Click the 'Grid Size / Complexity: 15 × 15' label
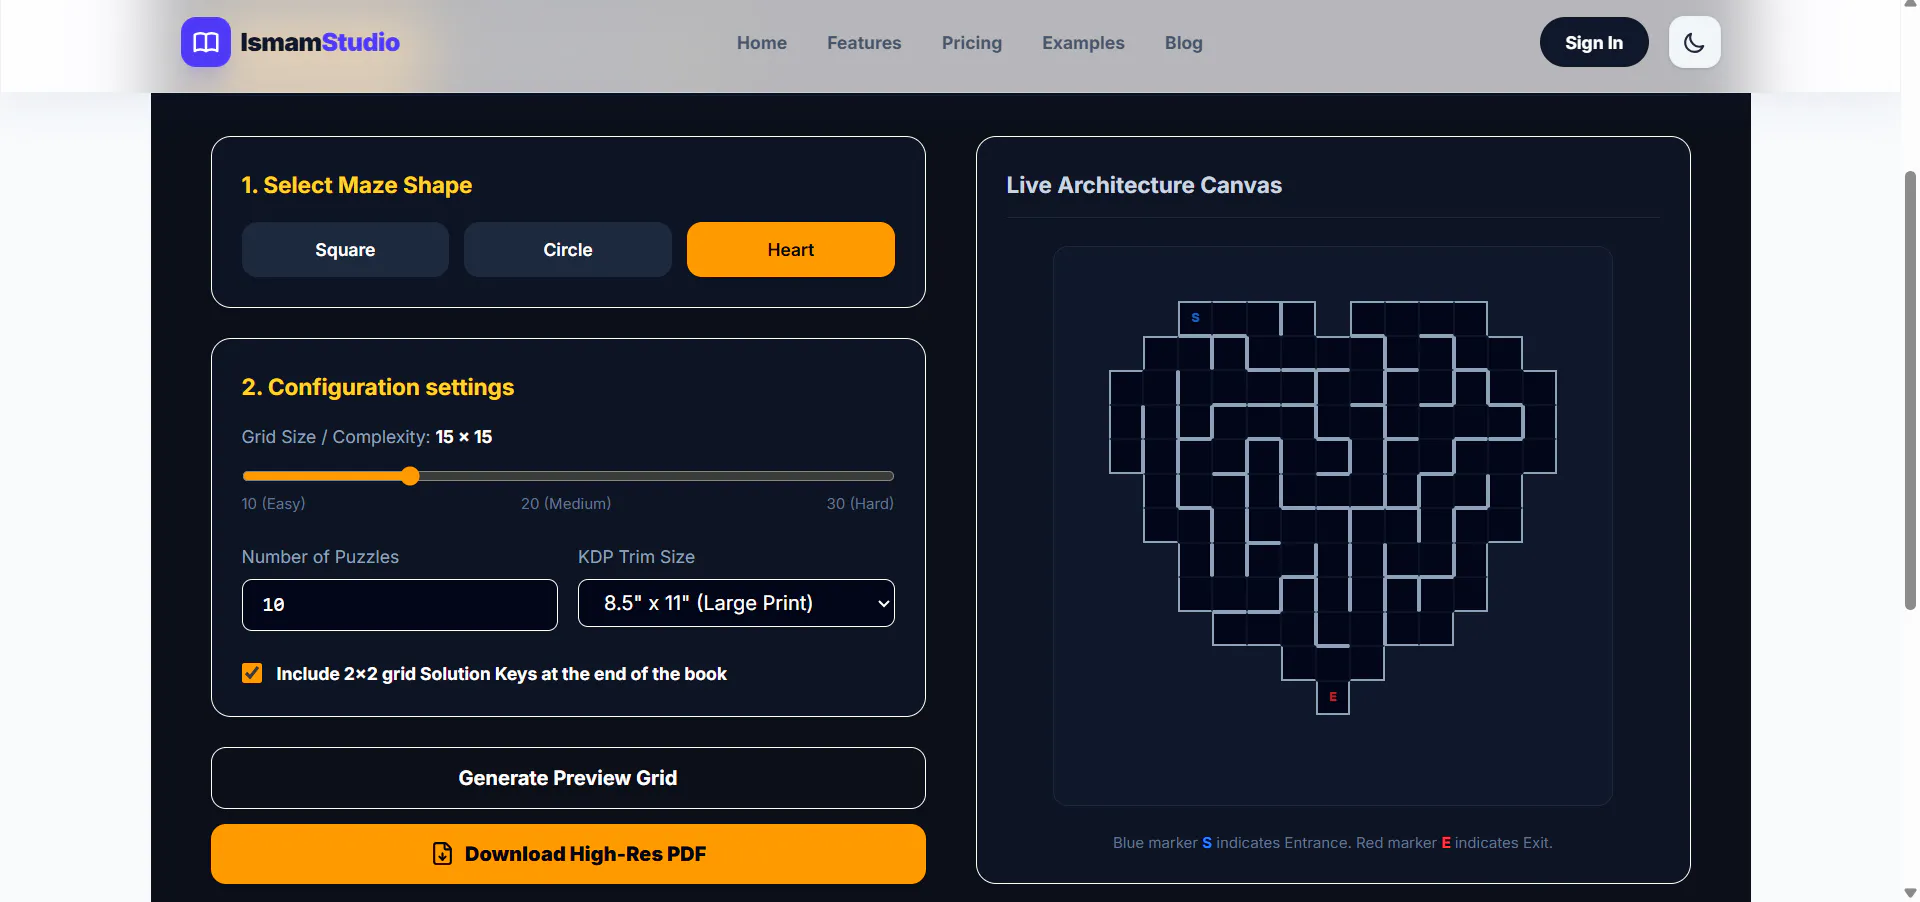The width and height of the screenshot is (1920, 902). (367, 437)
